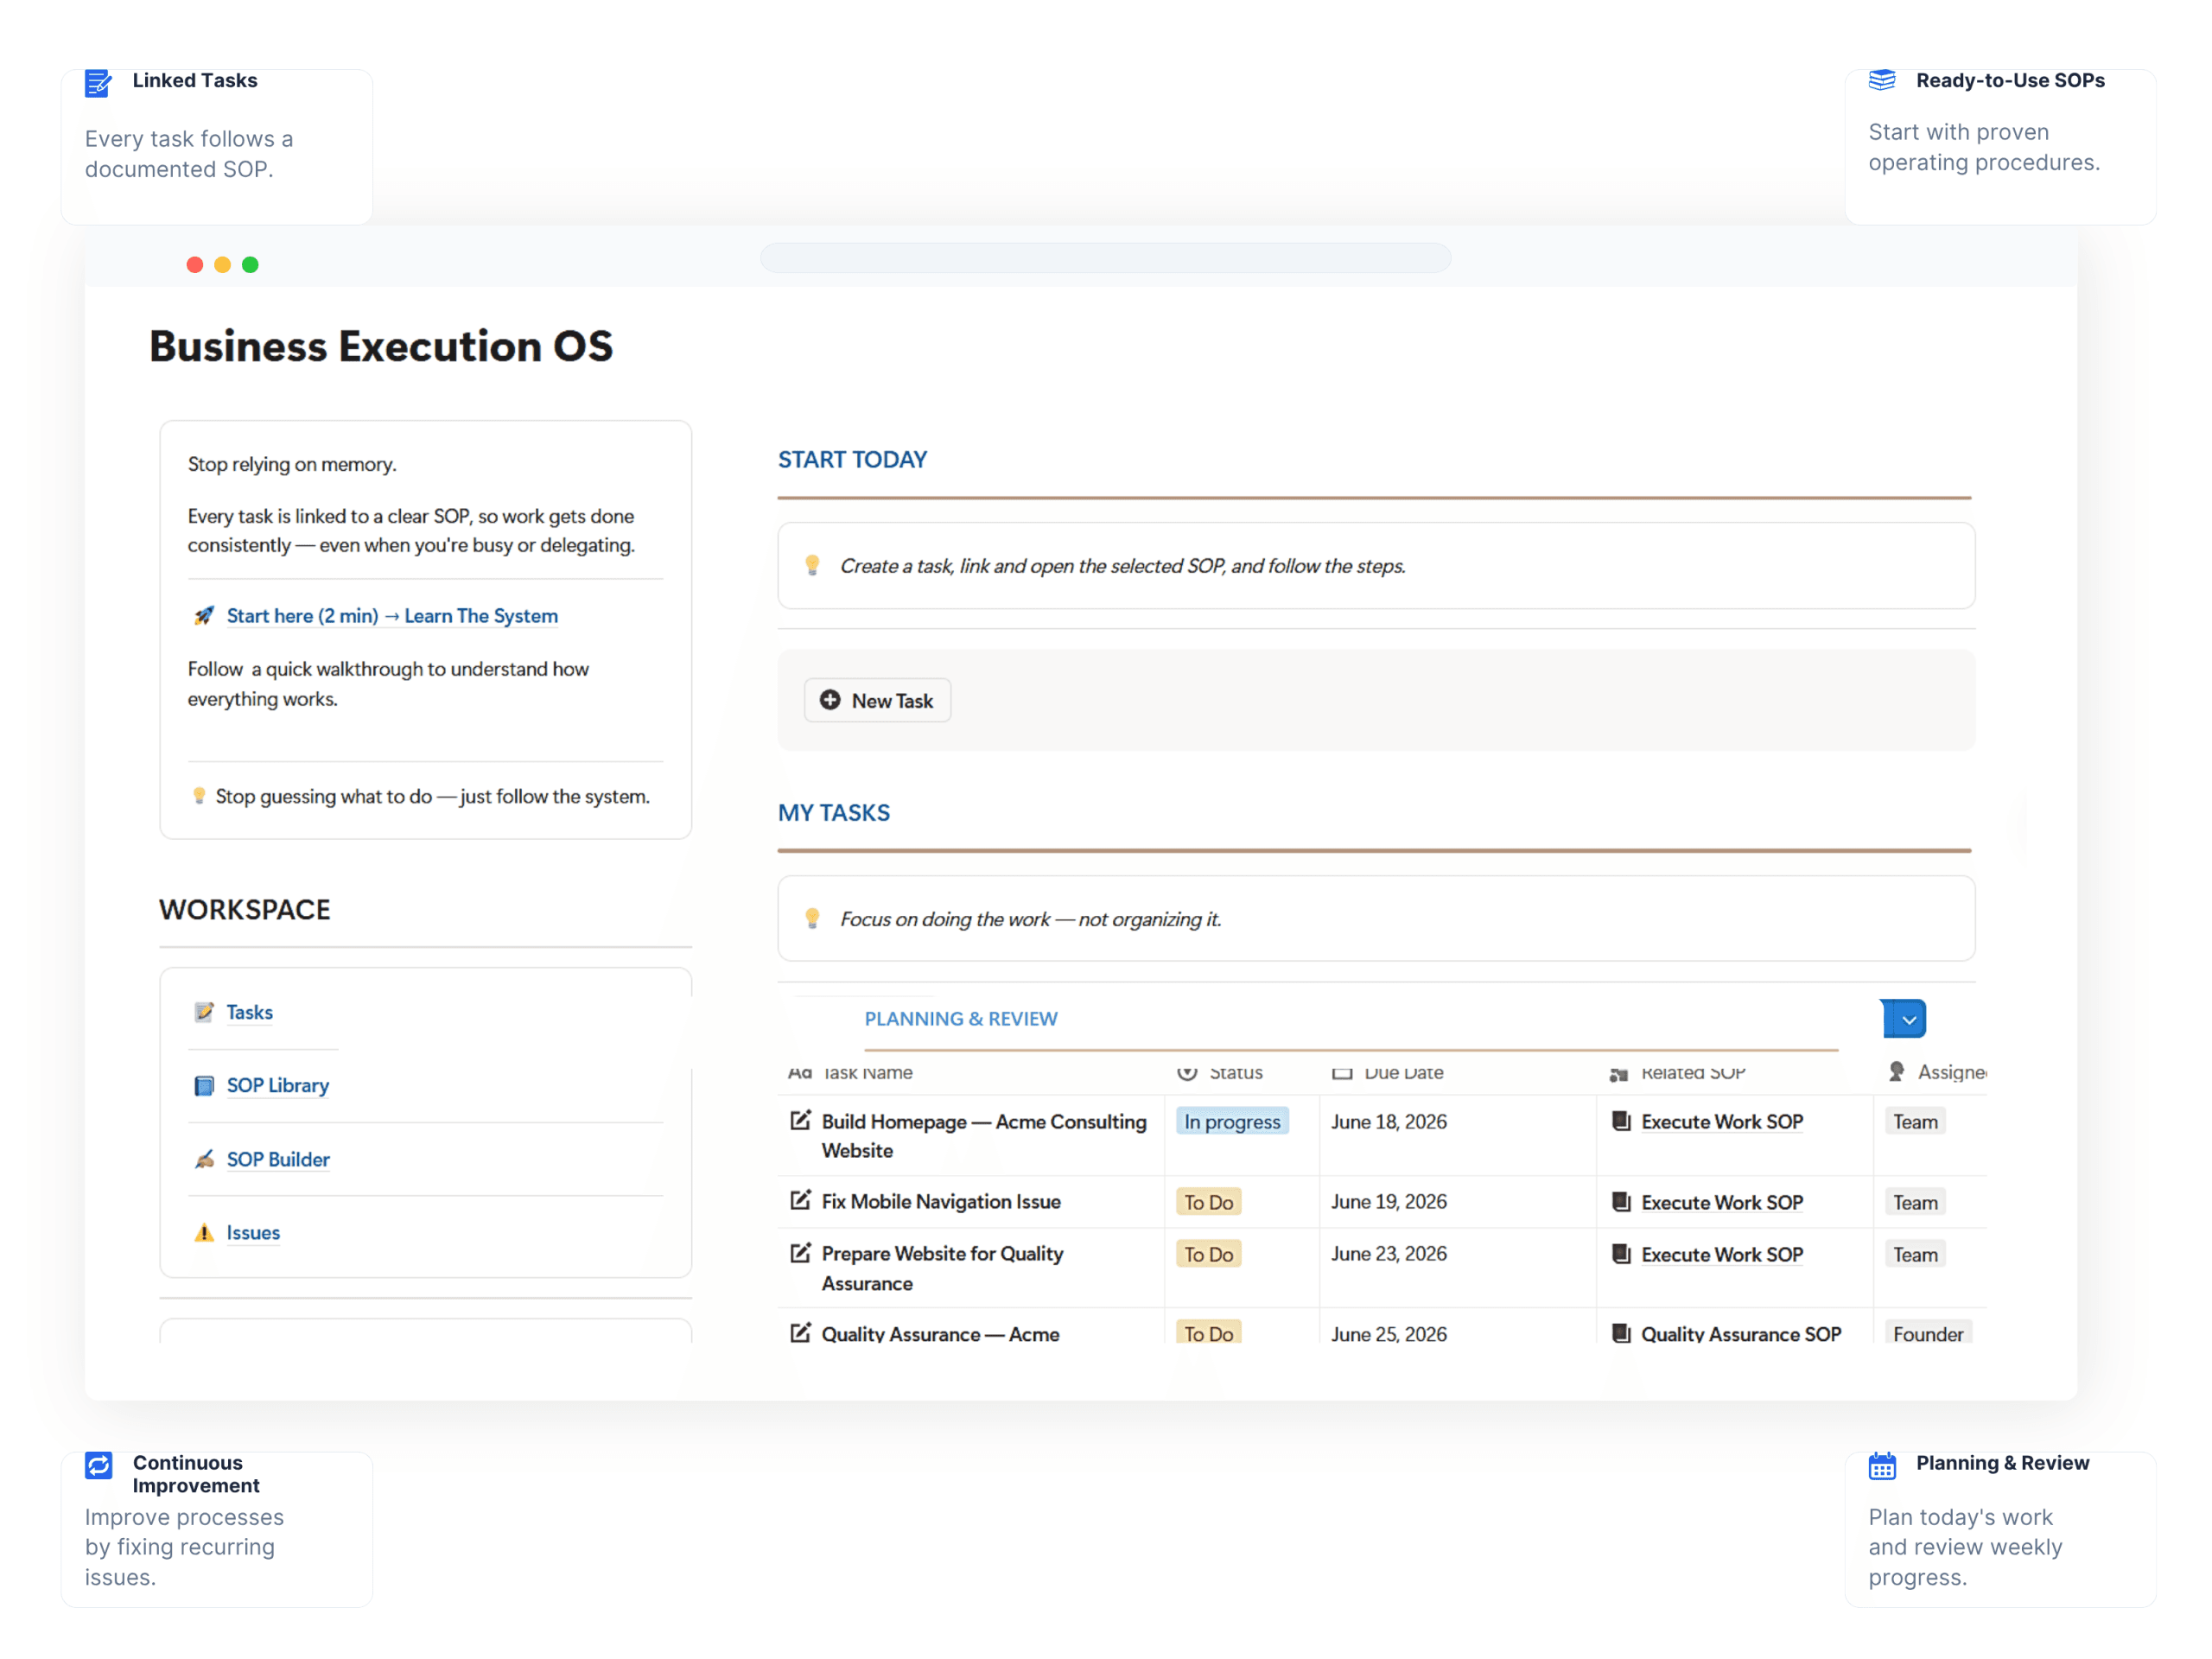Click the edit icon for Fix Mobile Navigation Issue

pos(800,1200)
